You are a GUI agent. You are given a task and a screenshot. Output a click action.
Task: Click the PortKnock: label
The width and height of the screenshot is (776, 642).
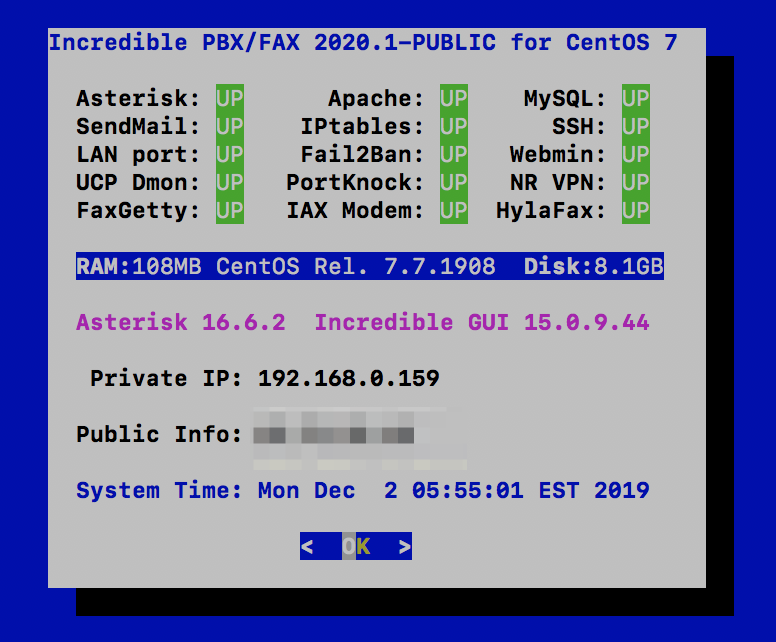(355, 182)
